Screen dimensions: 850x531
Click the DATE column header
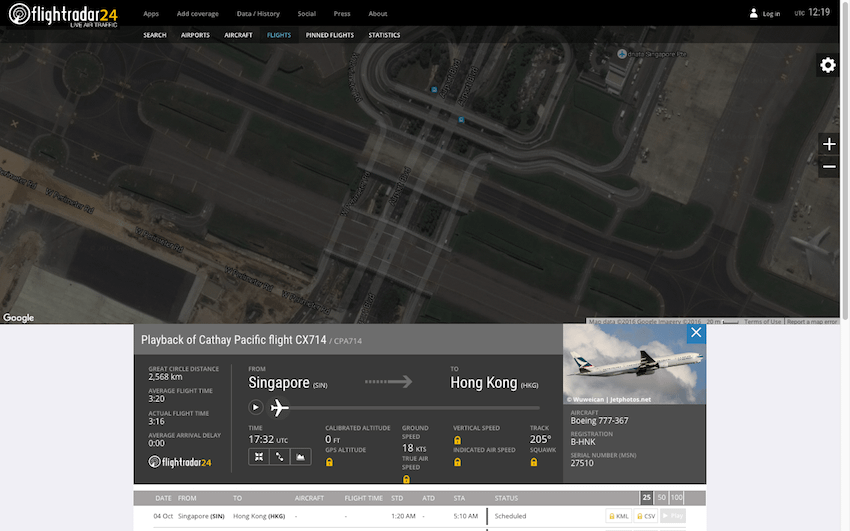click(163, 498)
